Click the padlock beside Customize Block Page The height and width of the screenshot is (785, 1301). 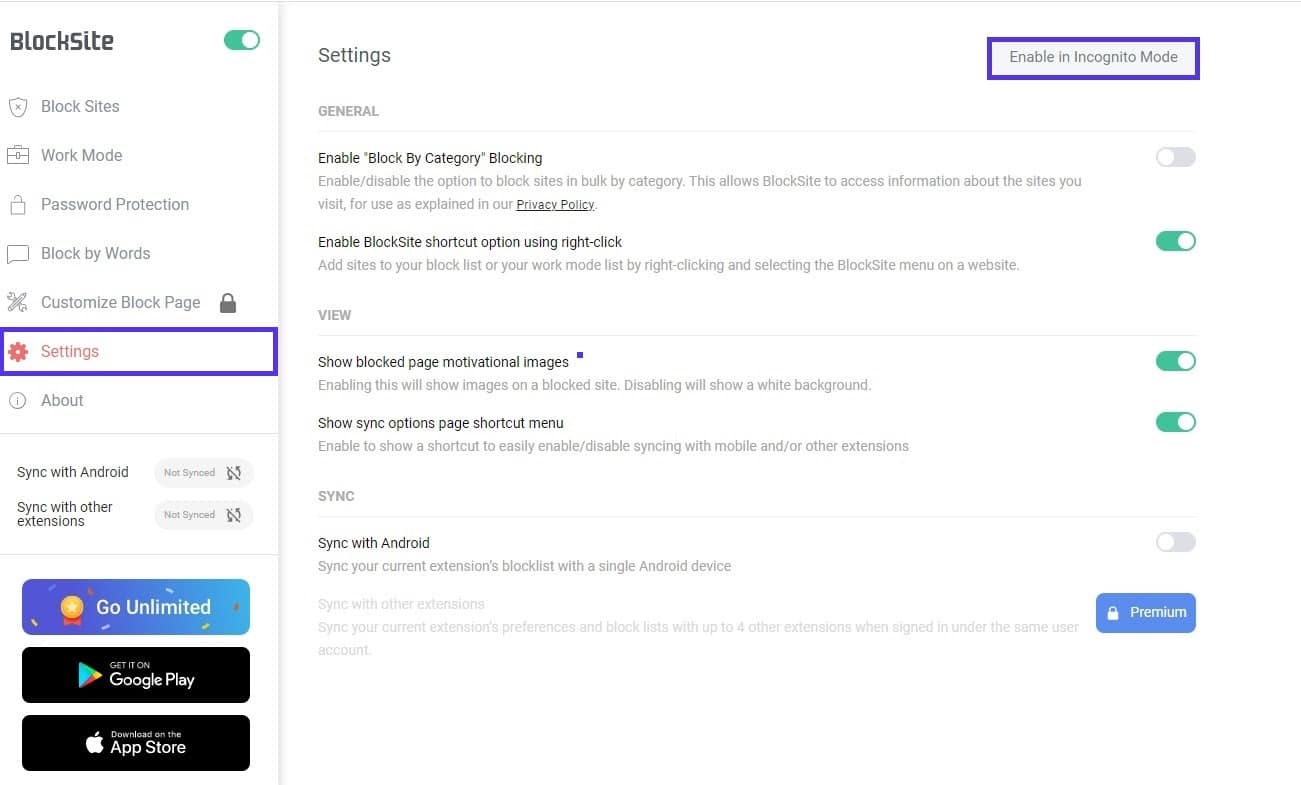228,302
